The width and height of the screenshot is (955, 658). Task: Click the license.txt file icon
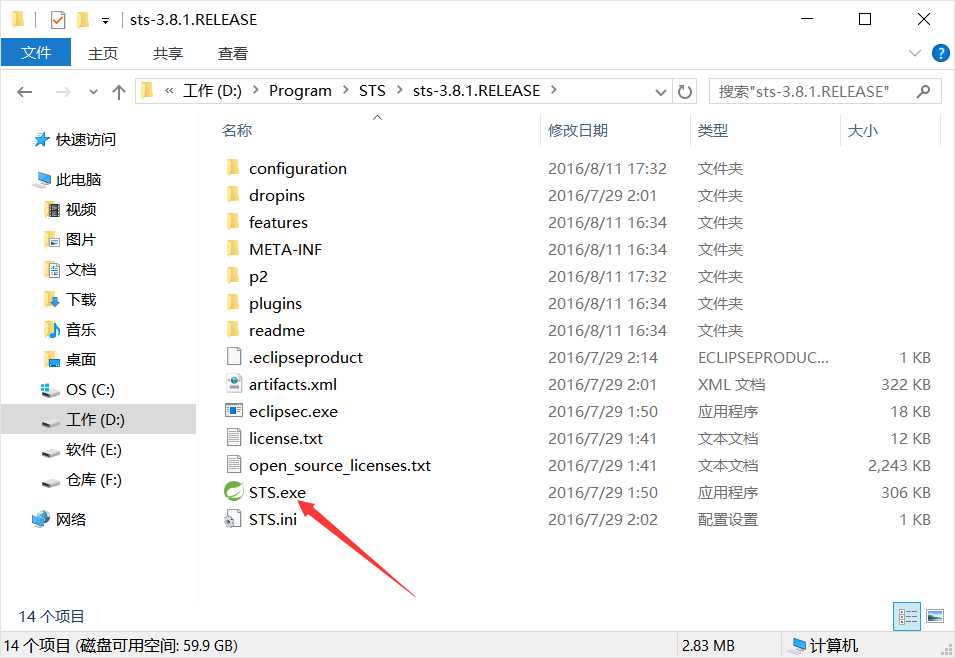[x=234, y=438]
